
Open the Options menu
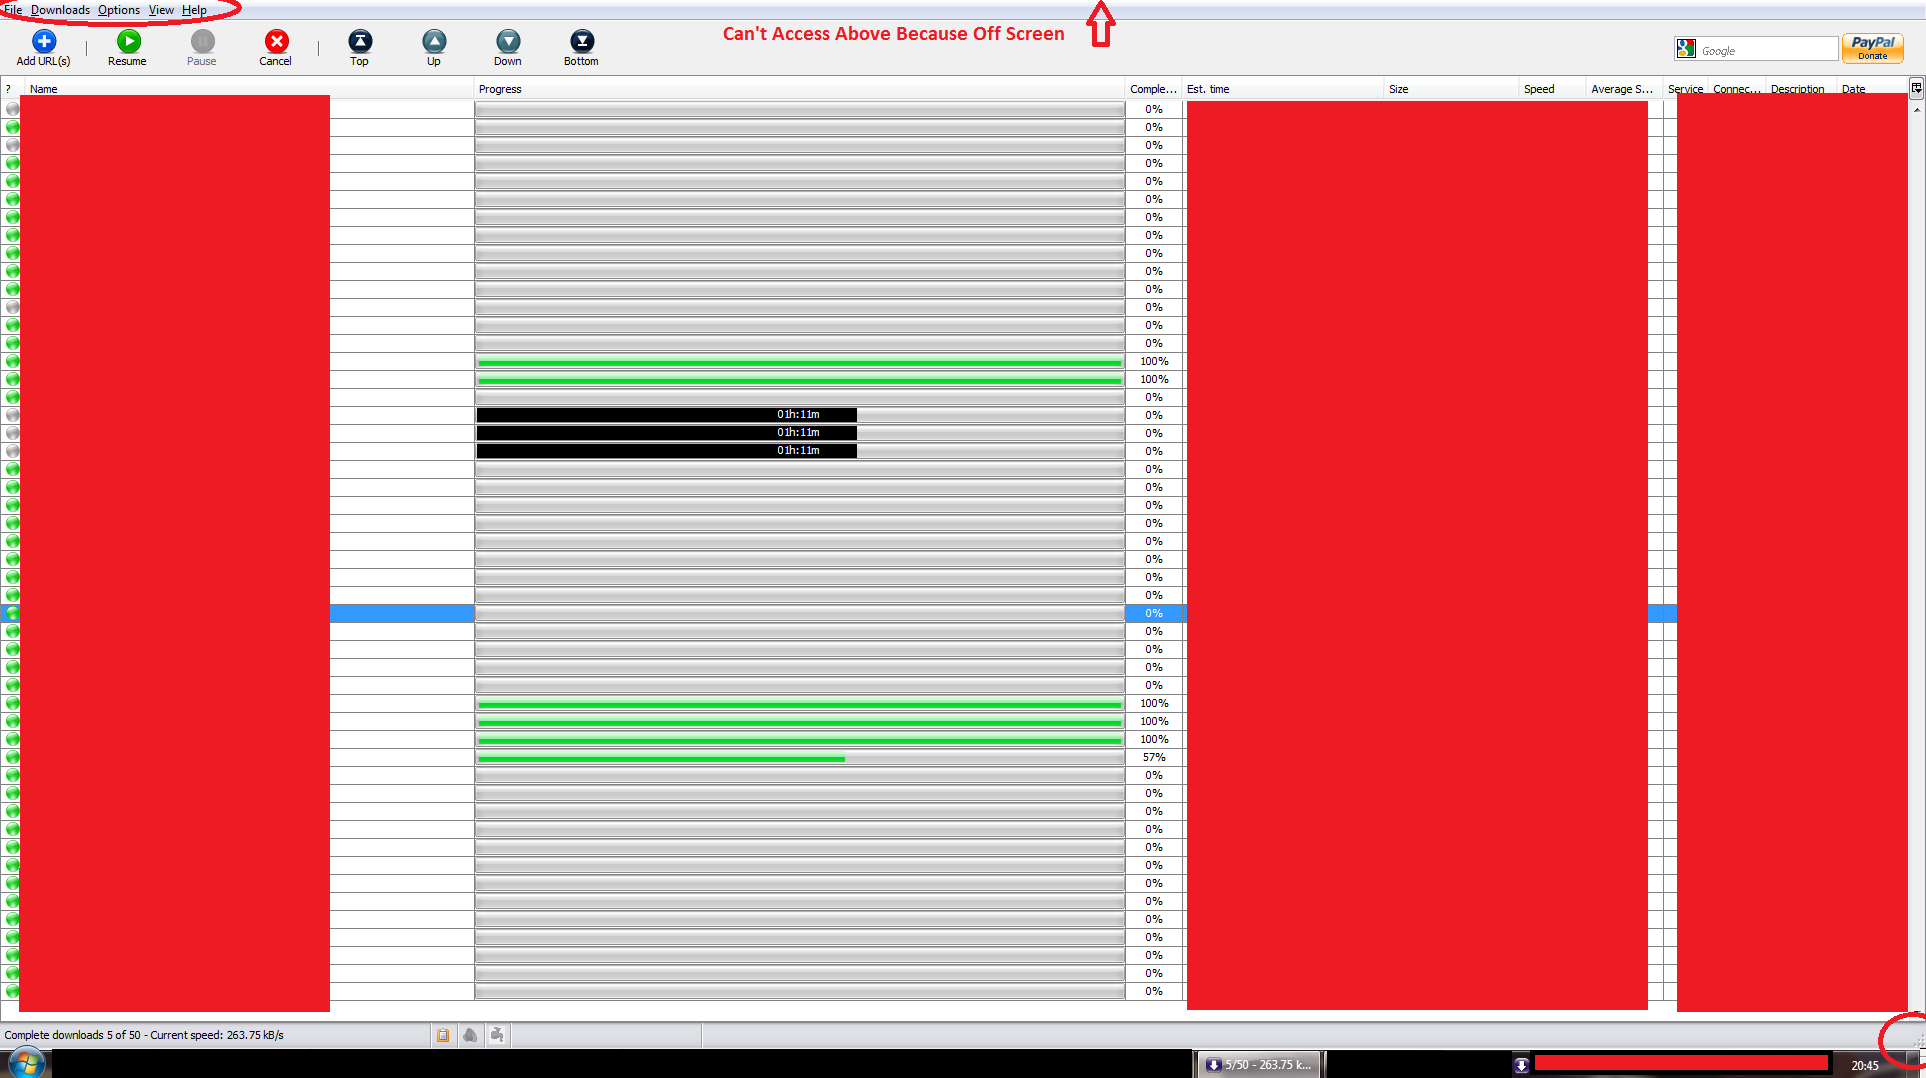tap(119, 10)
